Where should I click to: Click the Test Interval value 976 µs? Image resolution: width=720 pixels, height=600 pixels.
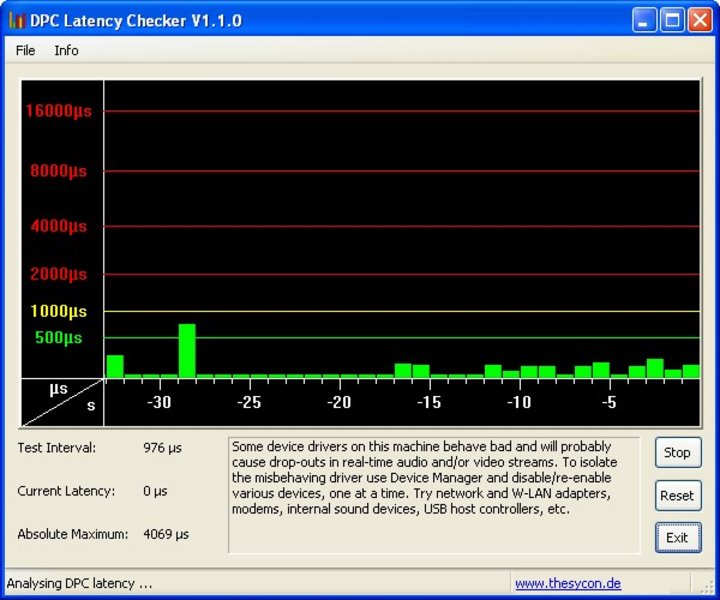click(x=162, y=448)
